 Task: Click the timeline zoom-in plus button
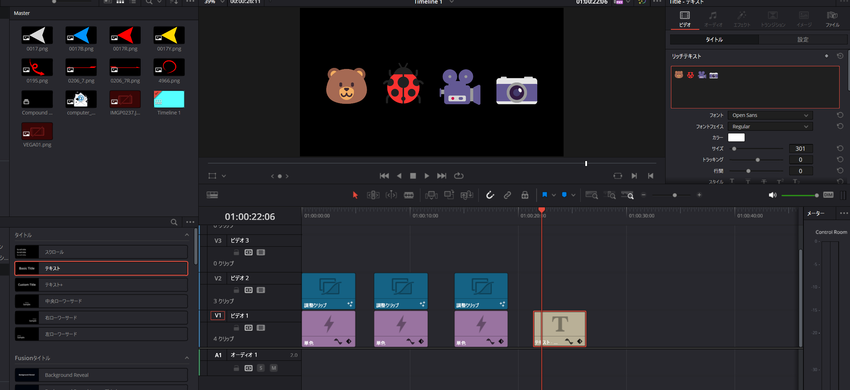(x=699, y=195)
